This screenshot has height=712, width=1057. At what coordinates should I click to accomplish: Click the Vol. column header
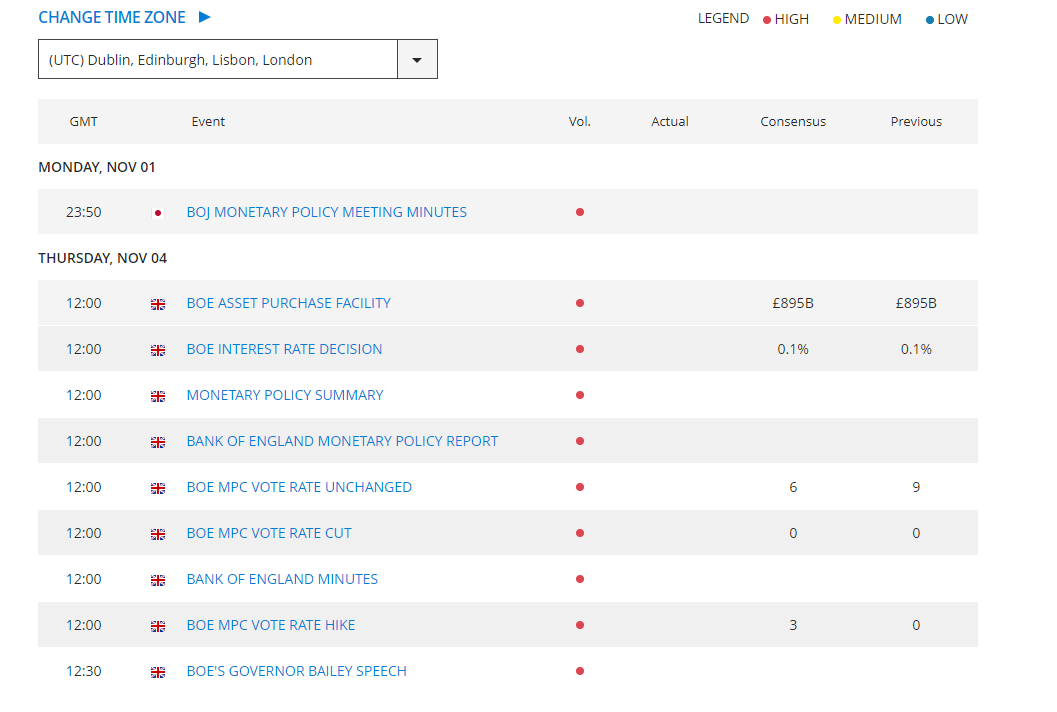580,122
